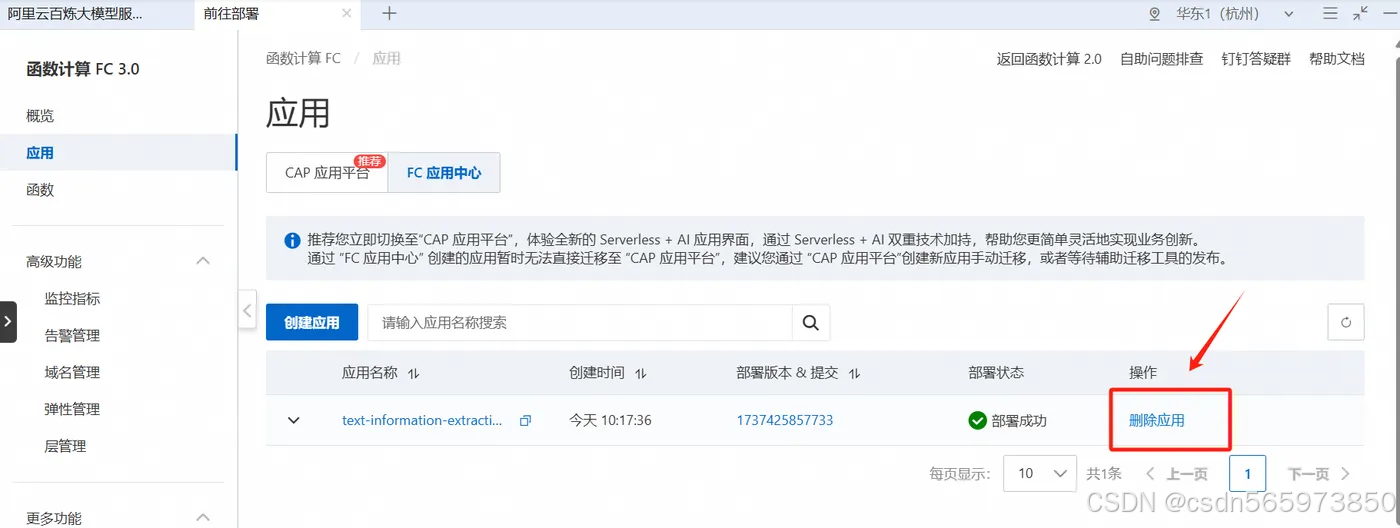Collapse the left sidebar with arrow handle

point(247,311)
